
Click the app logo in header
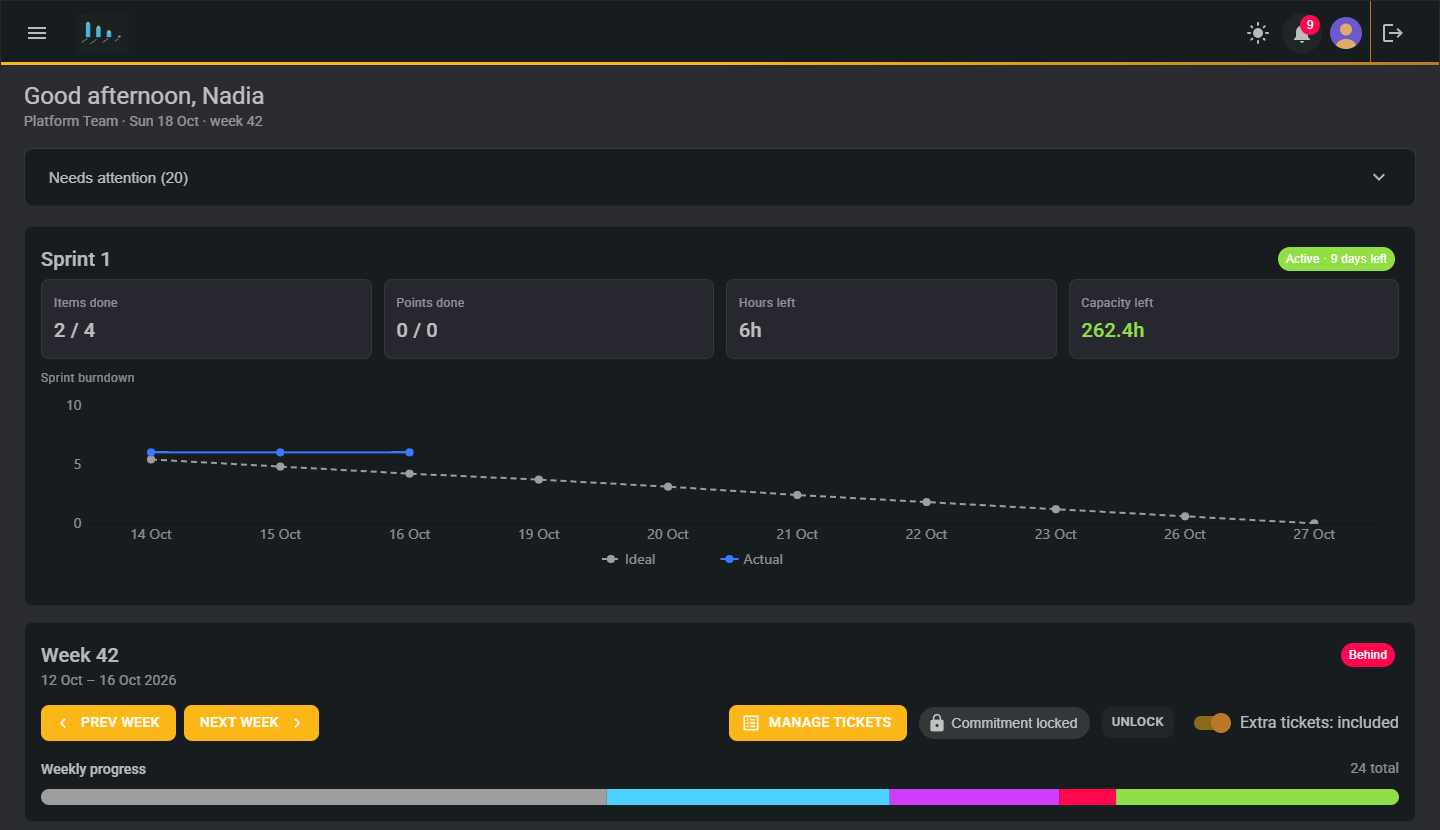pos(103,33)
